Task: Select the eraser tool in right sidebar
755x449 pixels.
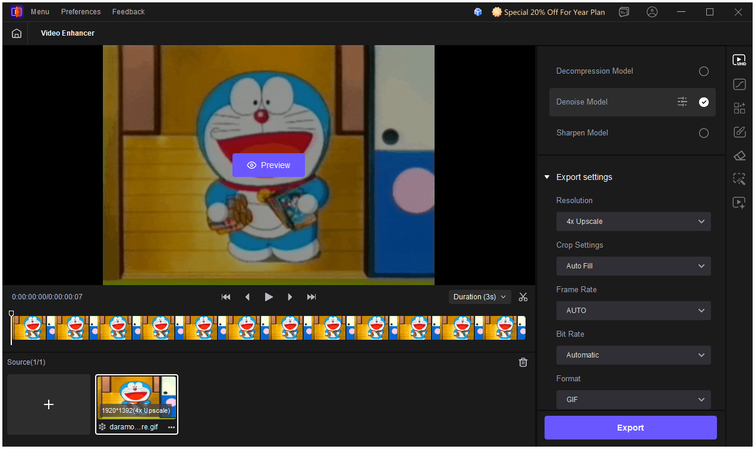Action: pyautogui.click(x=739, y=155)
